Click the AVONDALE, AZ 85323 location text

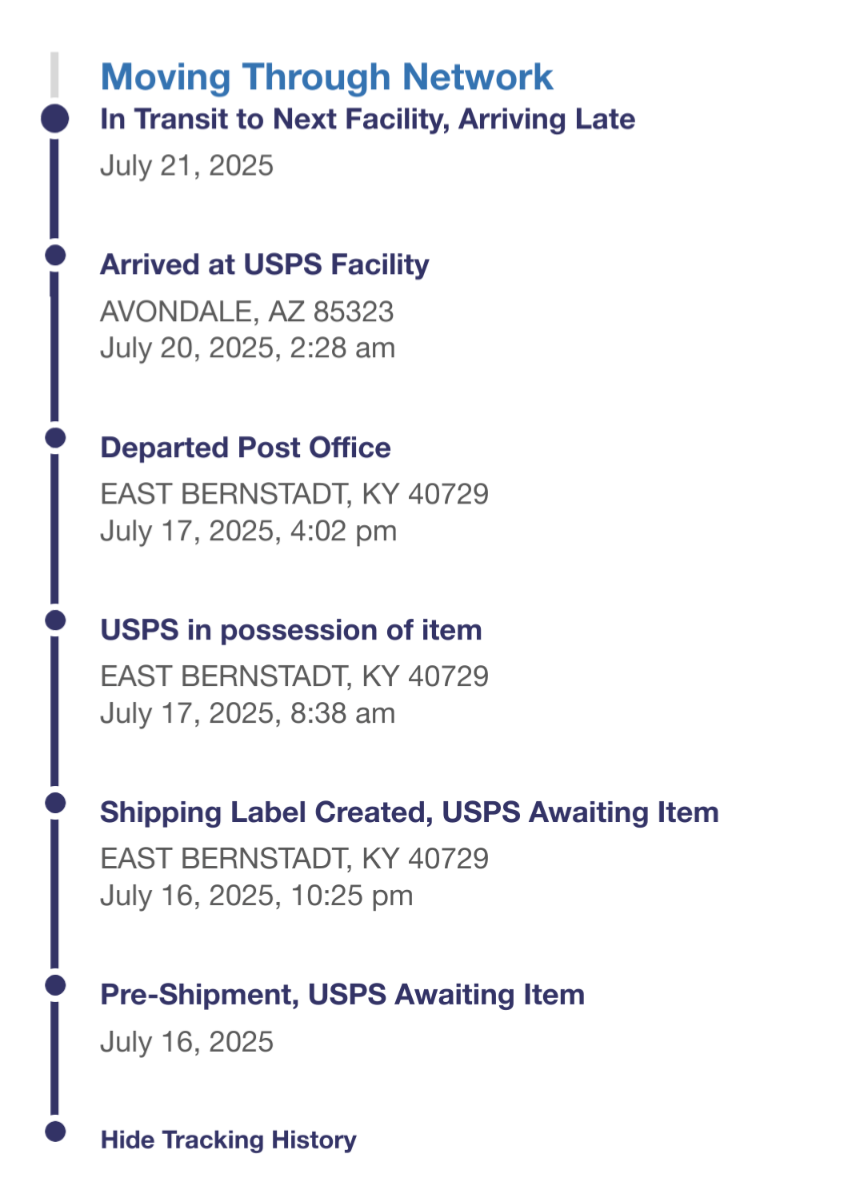pos(247,312)
